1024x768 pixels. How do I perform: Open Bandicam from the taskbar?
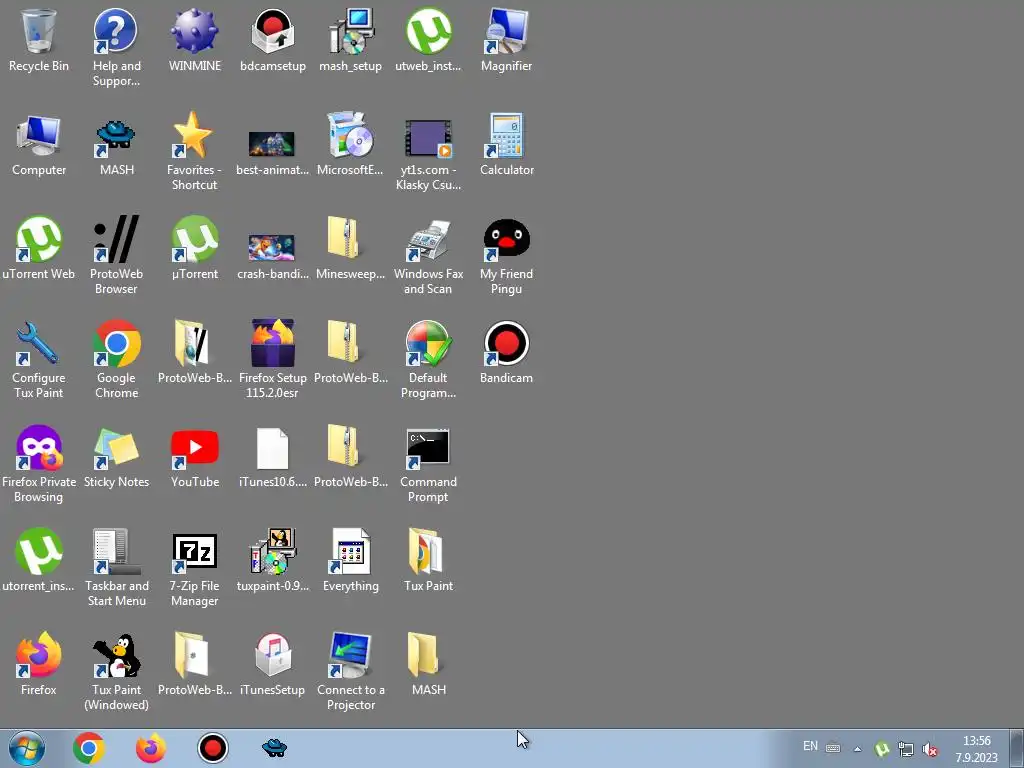coord(212,748)
